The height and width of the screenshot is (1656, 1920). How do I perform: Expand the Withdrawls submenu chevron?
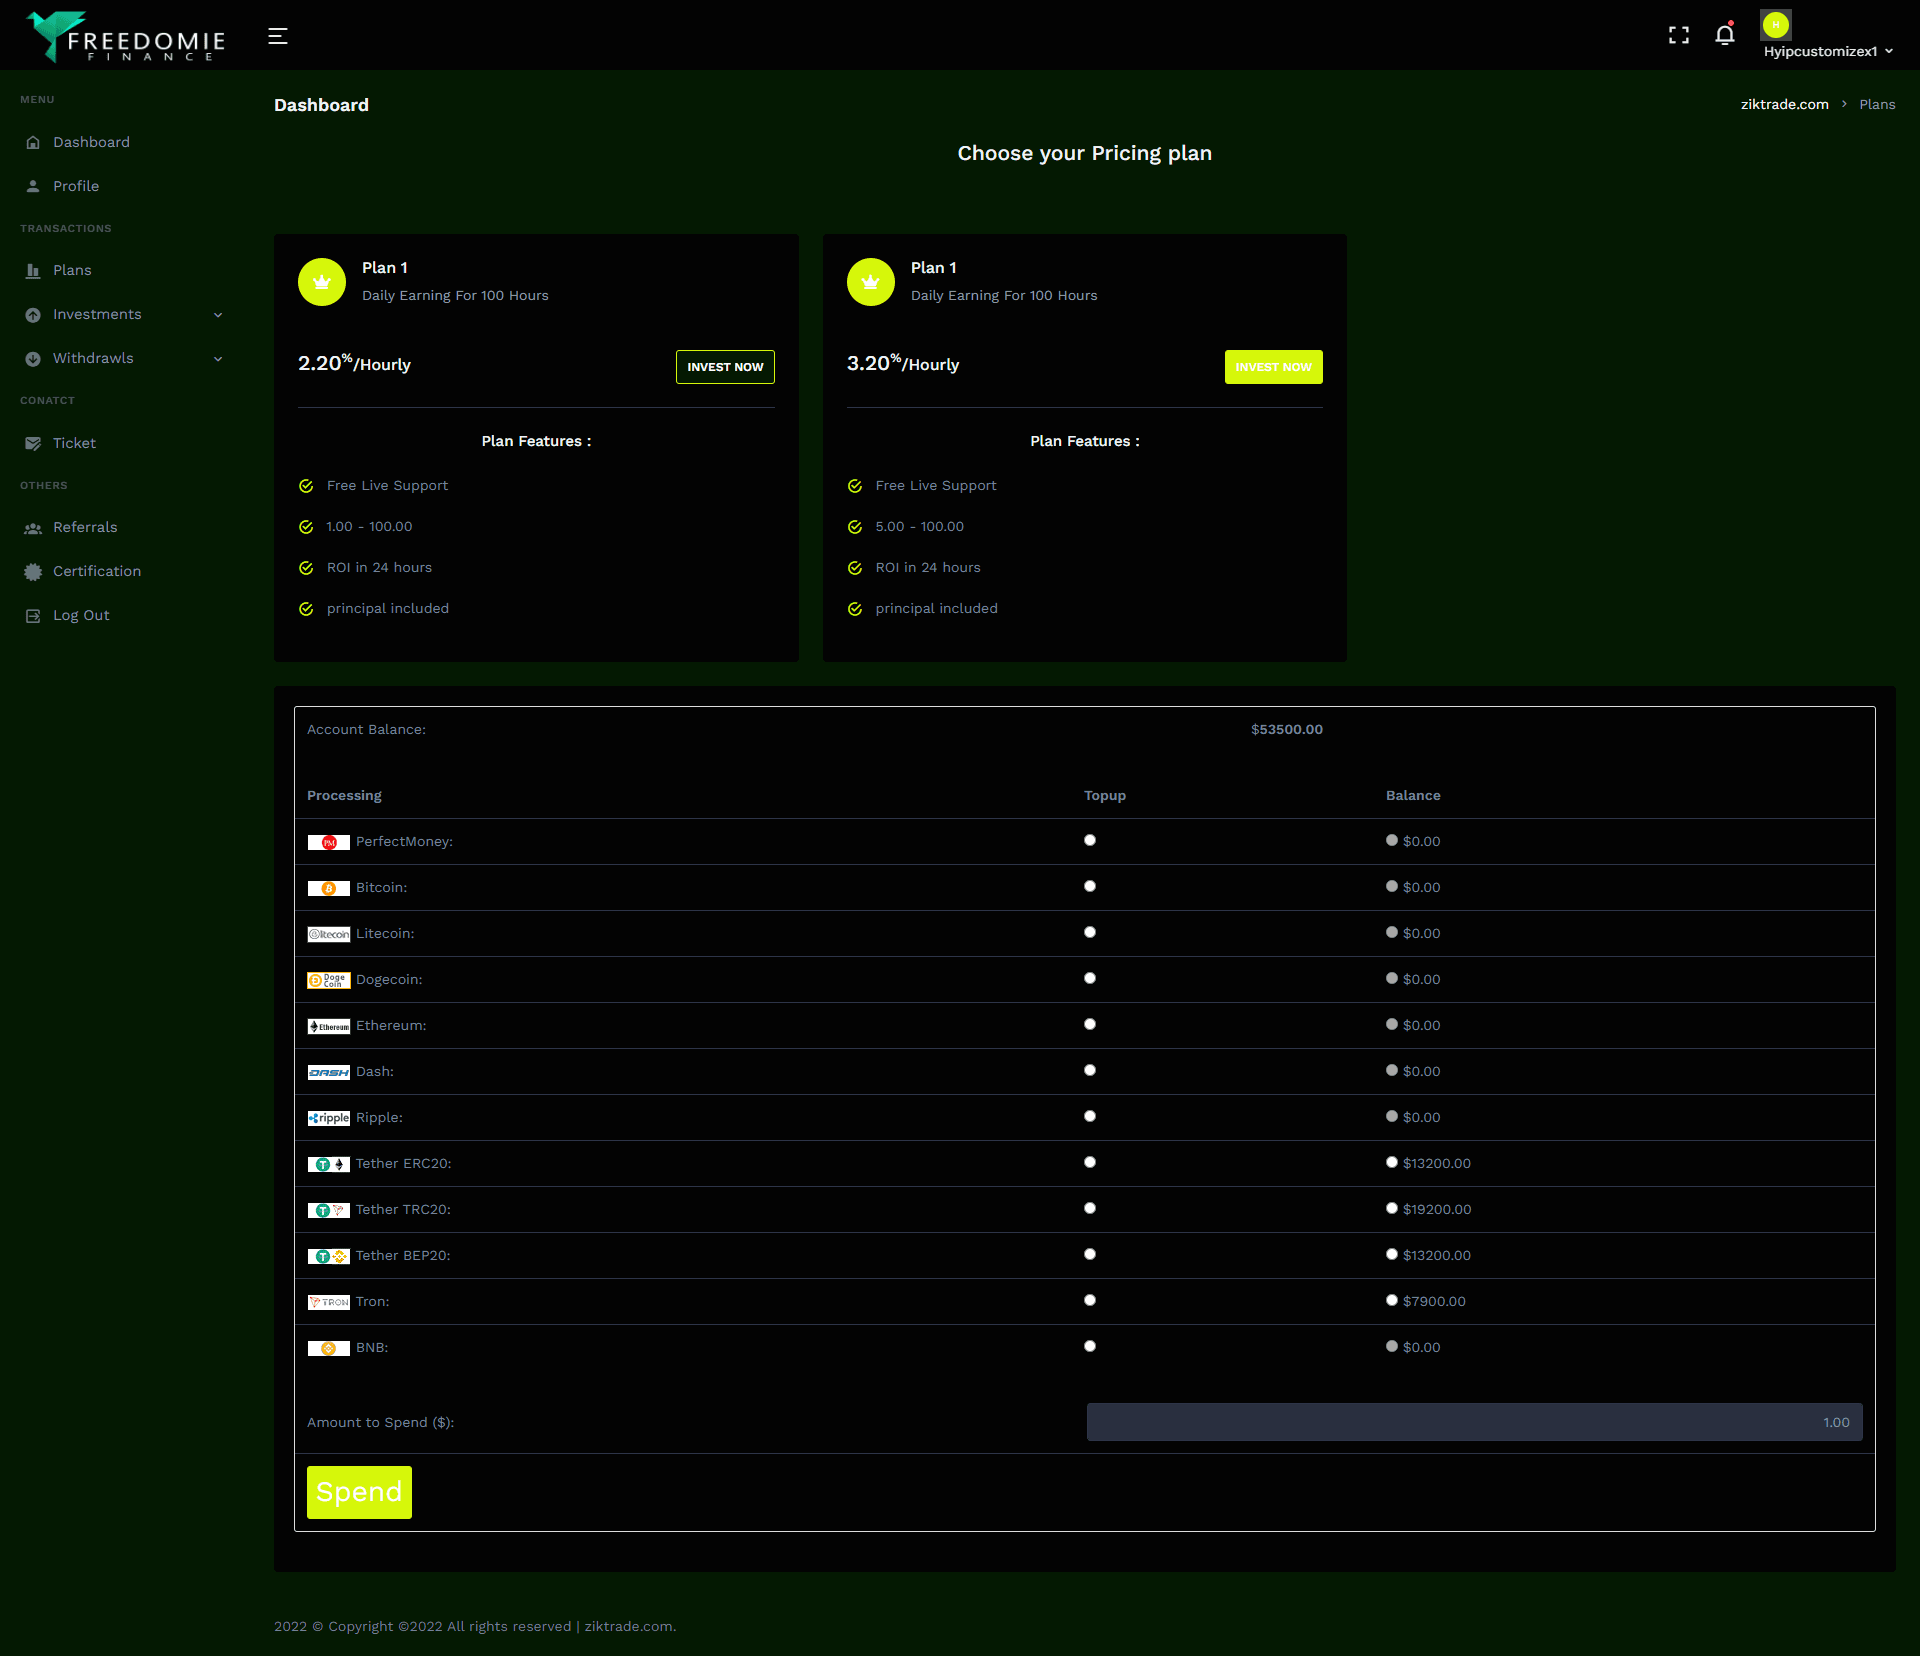[218, 359]
